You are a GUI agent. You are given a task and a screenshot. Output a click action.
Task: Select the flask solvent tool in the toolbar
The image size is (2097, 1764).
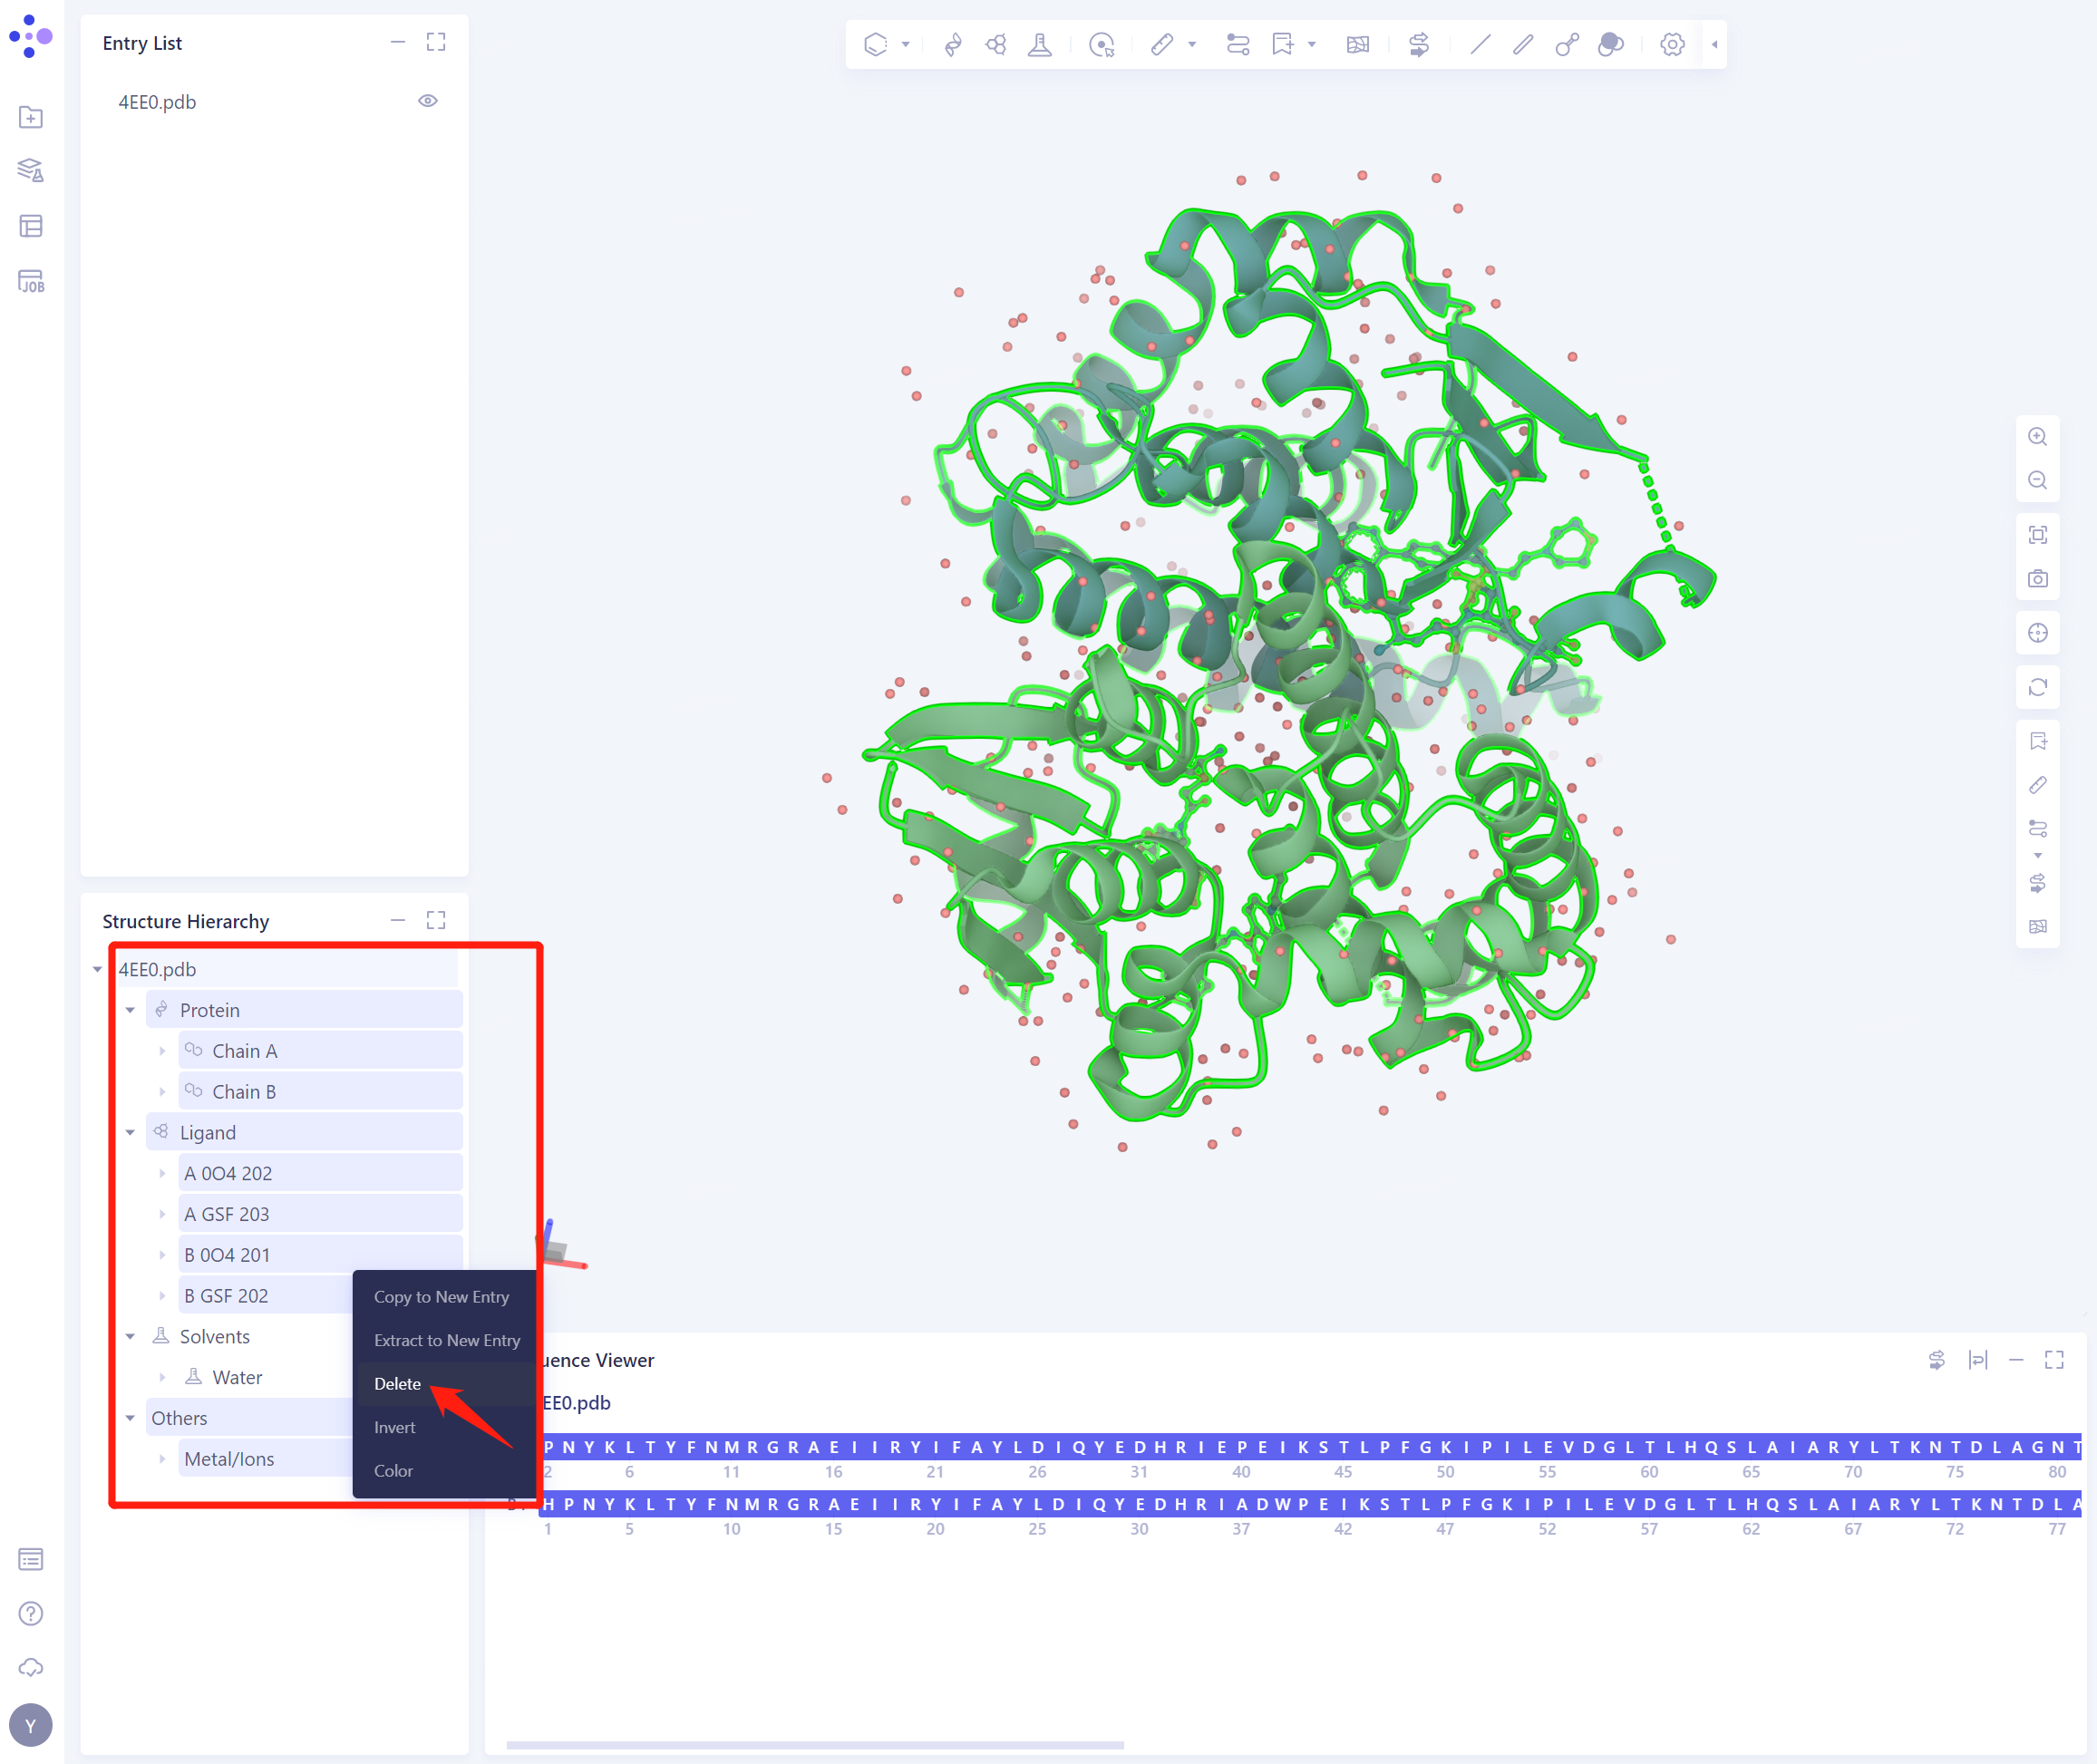tap(1040, 44)
